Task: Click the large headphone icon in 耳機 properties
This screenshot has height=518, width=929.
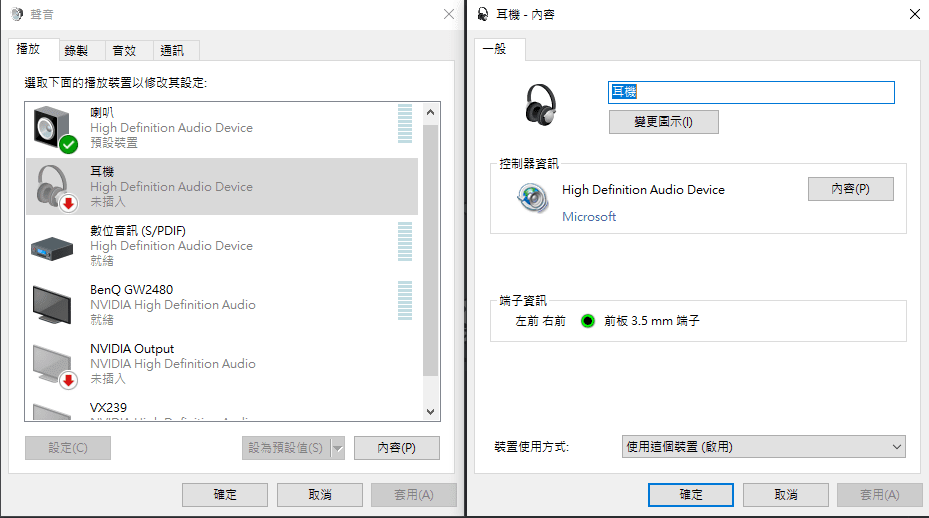Action: [540, 105]
